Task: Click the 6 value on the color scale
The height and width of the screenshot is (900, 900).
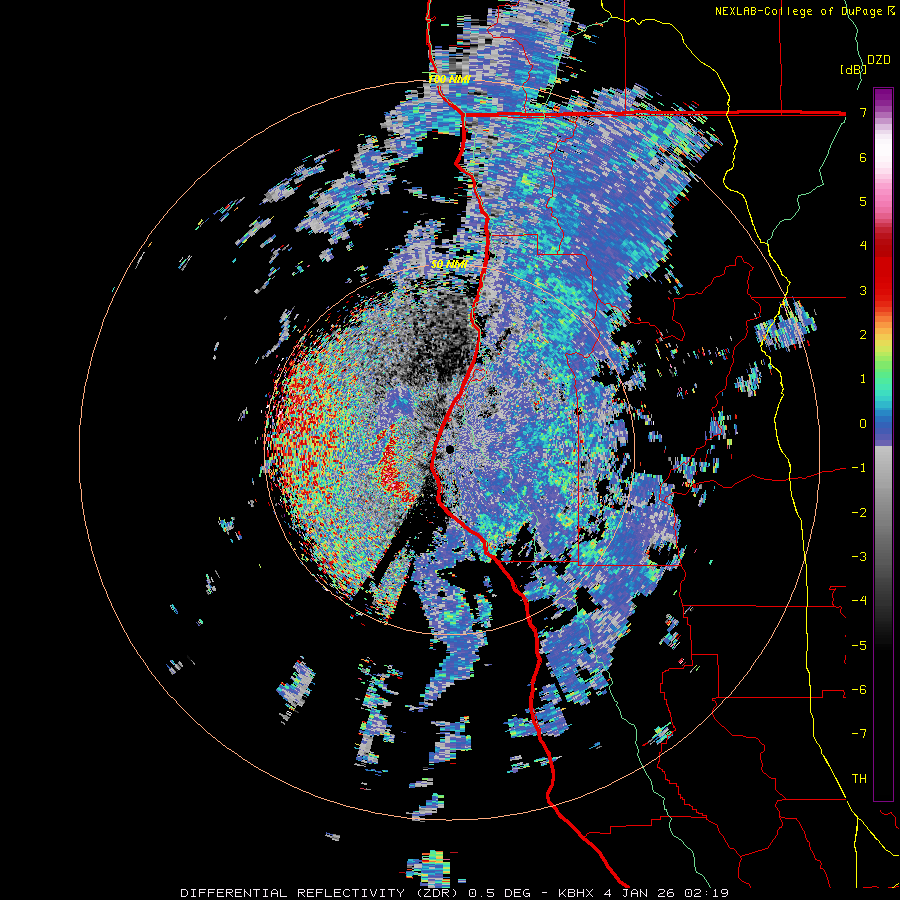Action: coord(863,157)
